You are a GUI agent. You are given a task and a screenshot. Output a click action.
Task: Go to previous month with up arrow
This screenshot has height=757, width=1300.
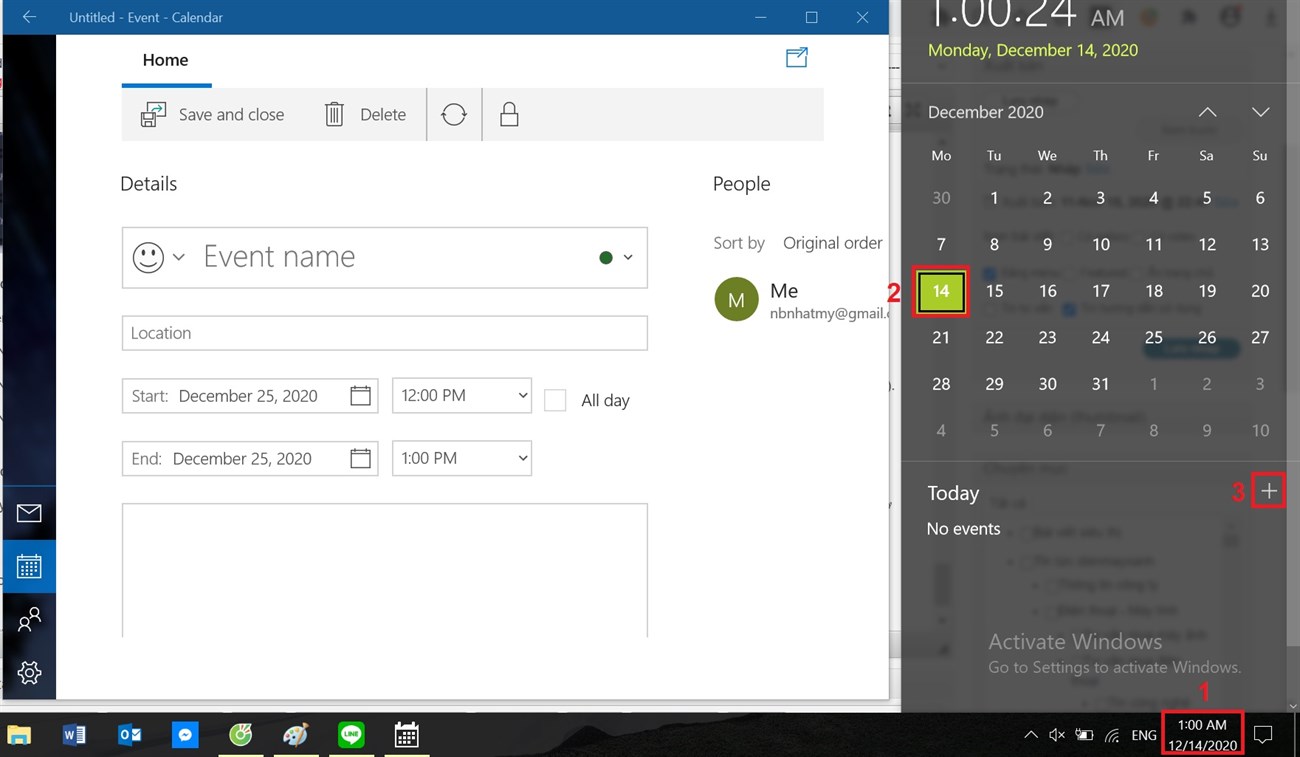coord(1208,112)
